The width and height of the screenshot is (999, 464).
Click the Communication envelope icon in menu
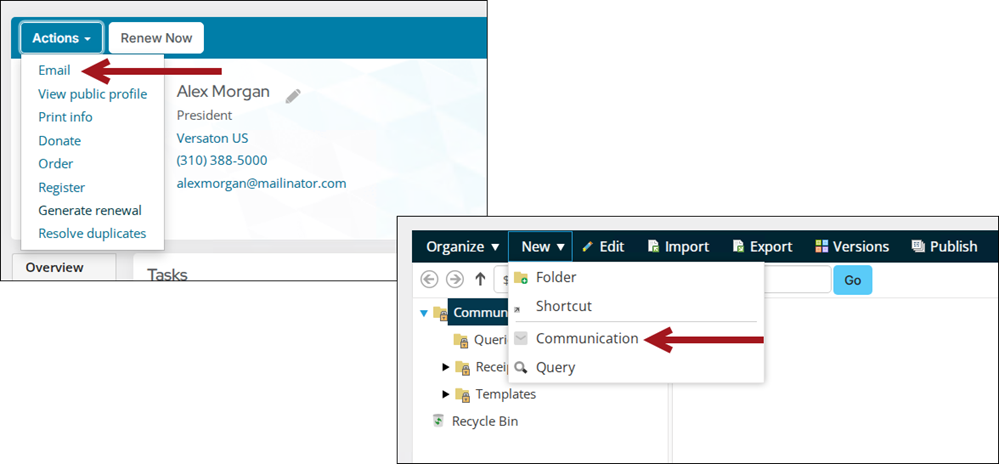[x=521, y=338]
